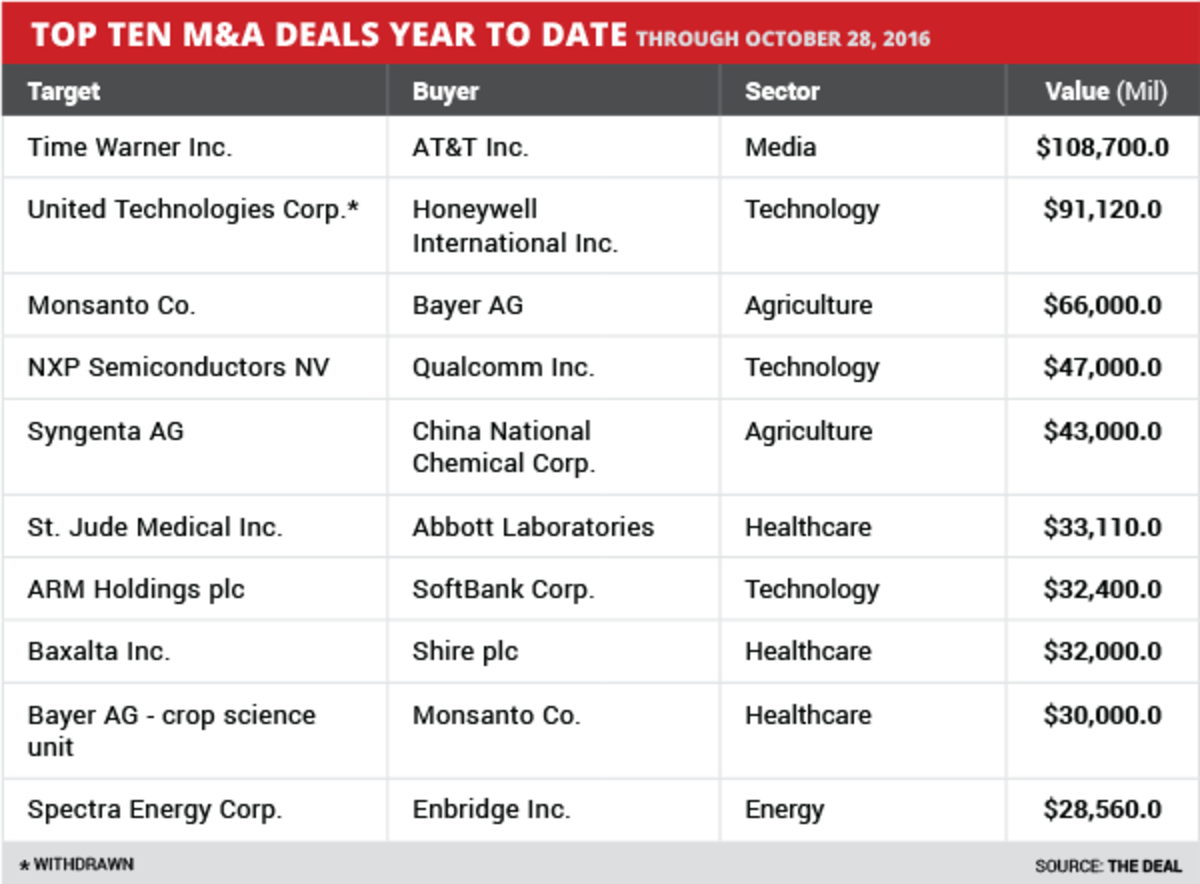Click the SoftBank Corp. buyer cell
Image resolution: width=1200 pixels, height=884 pixels.
tap(503, 589)
